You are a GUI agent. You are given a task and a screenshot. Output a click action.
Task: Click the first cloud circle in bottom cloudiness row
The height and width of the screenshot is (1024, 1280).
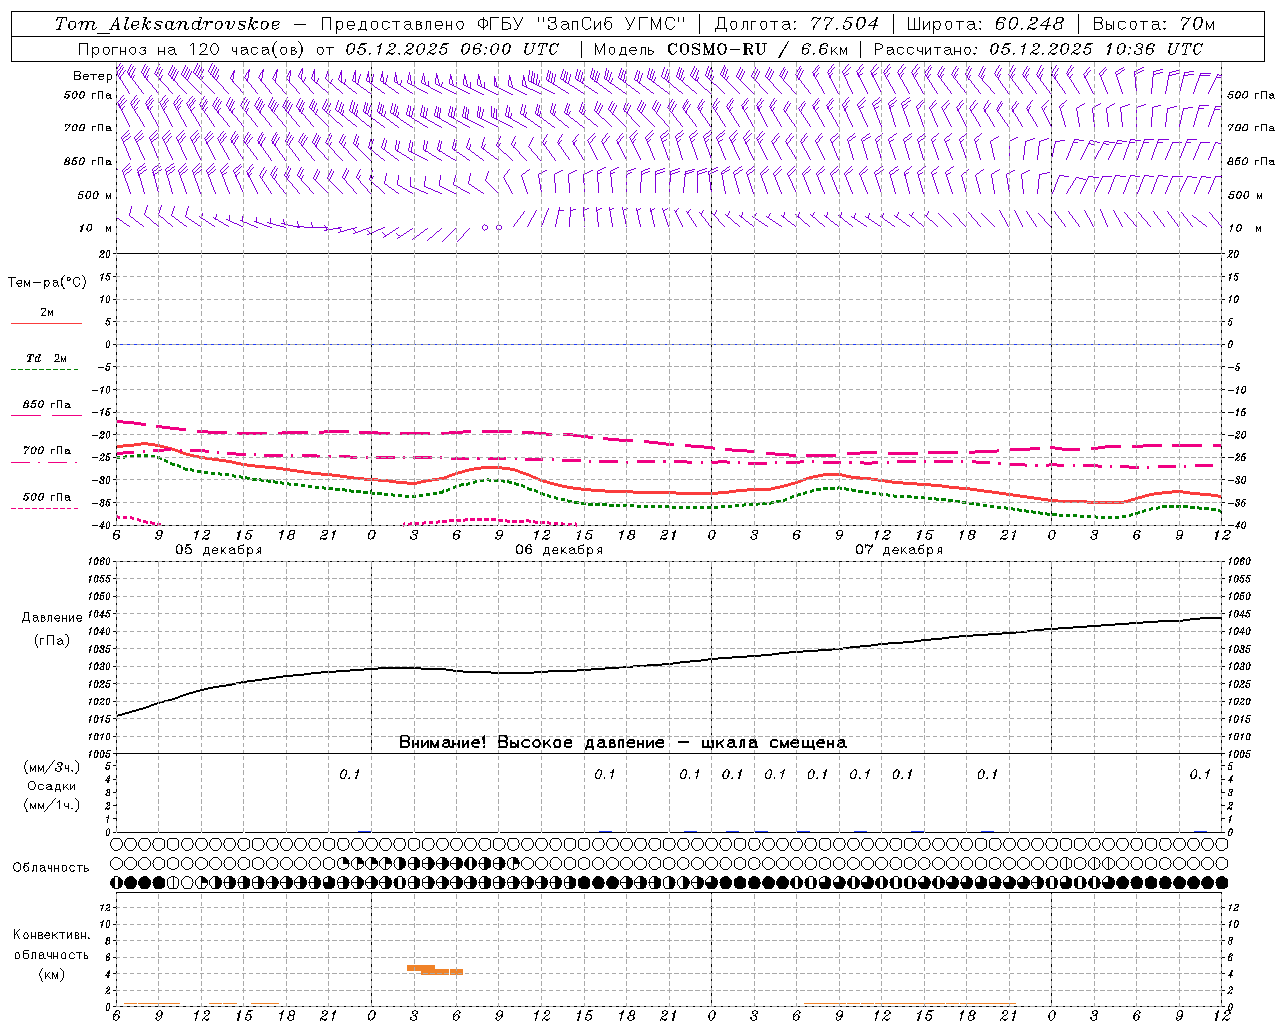[x=117, y=883]
